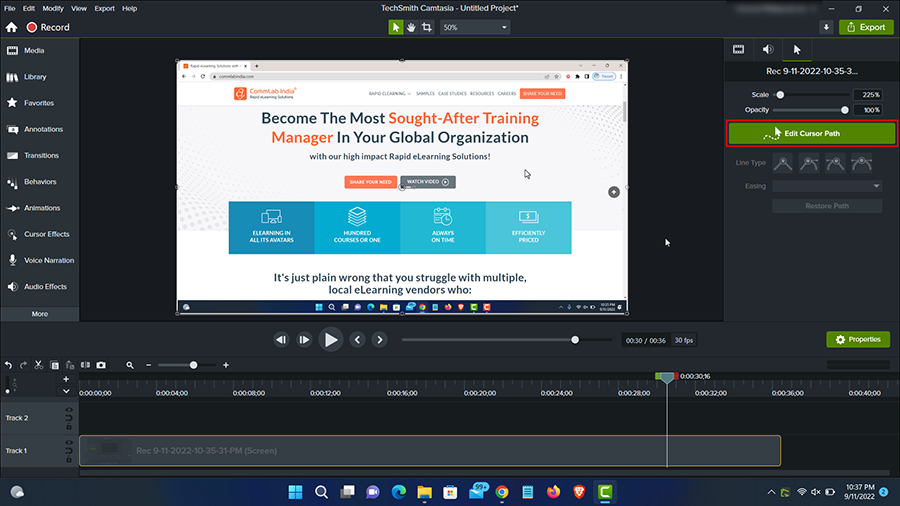Open the Cursor Effects panel
The width and height of the screenshot is (900, 506).
(x=40, y=234)
